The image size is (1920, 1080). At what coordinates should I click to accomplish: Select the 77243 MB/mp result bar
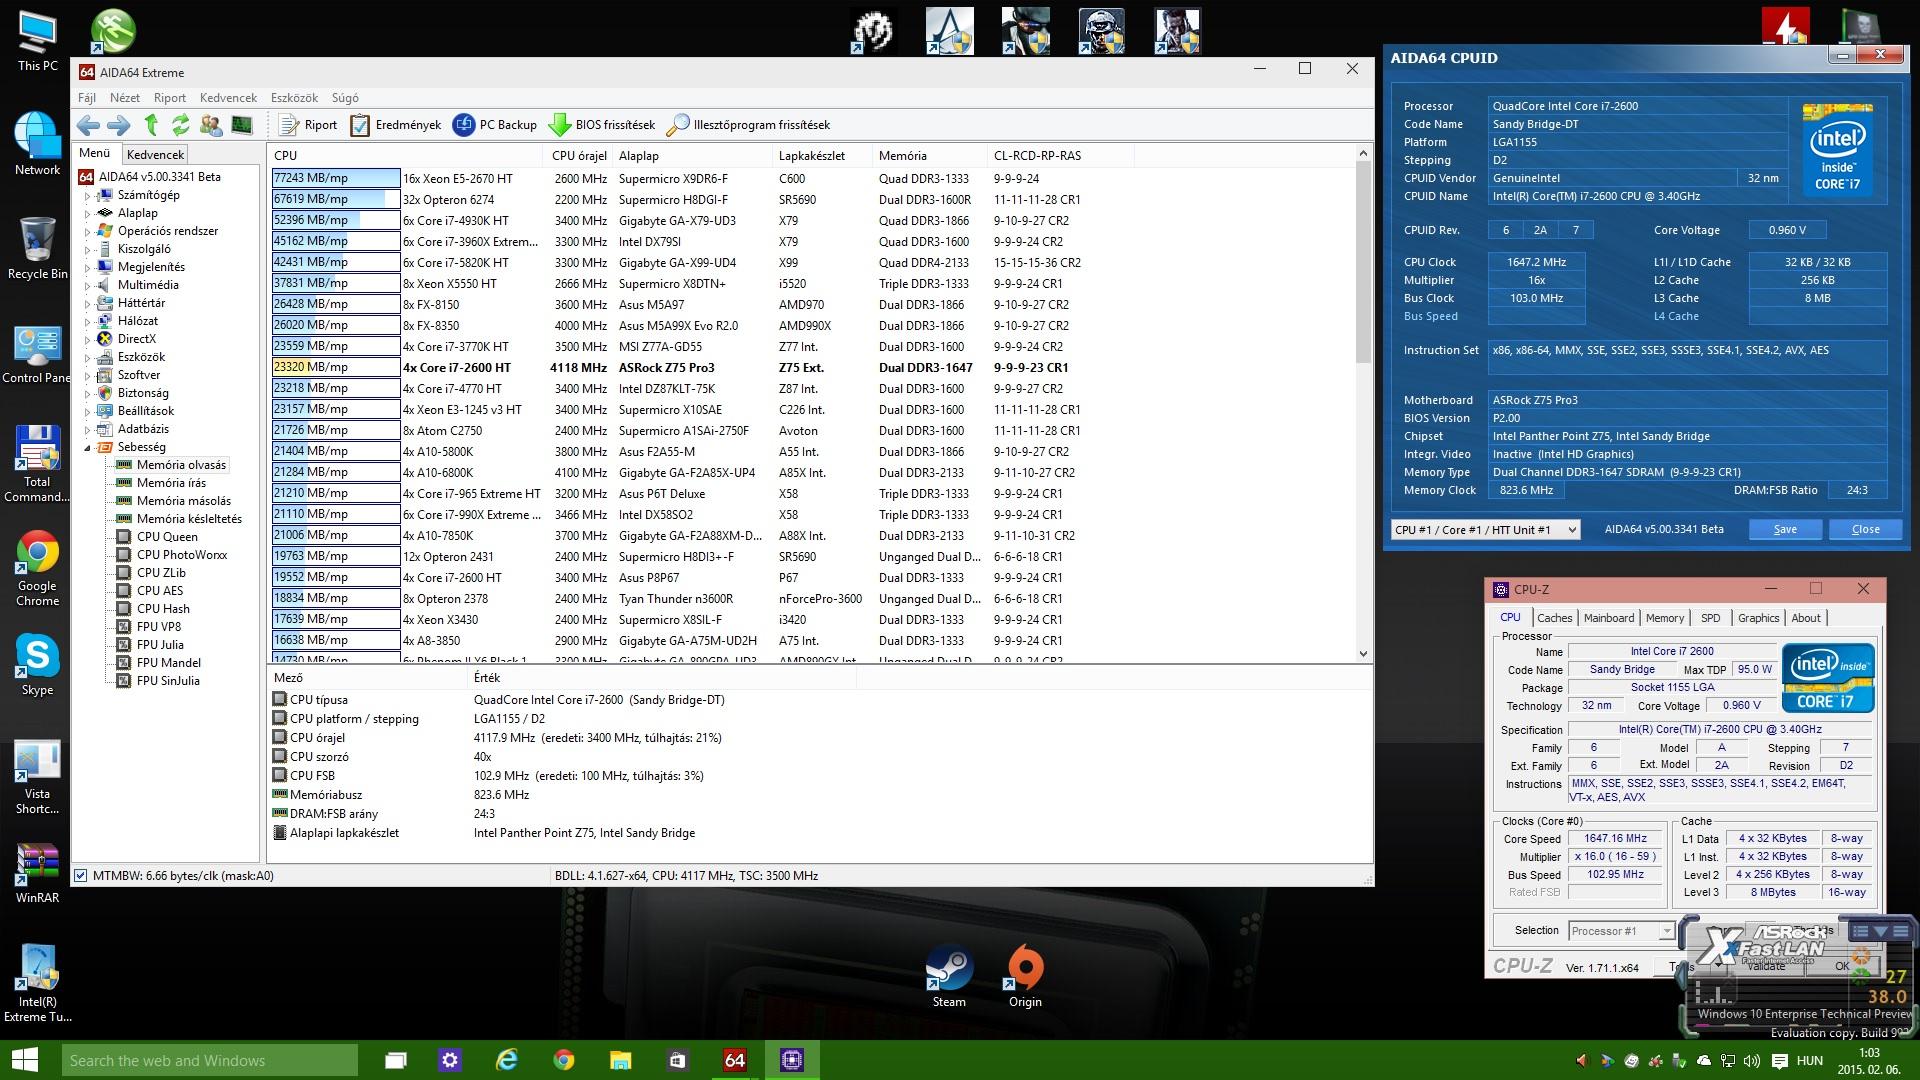(336, 179)
